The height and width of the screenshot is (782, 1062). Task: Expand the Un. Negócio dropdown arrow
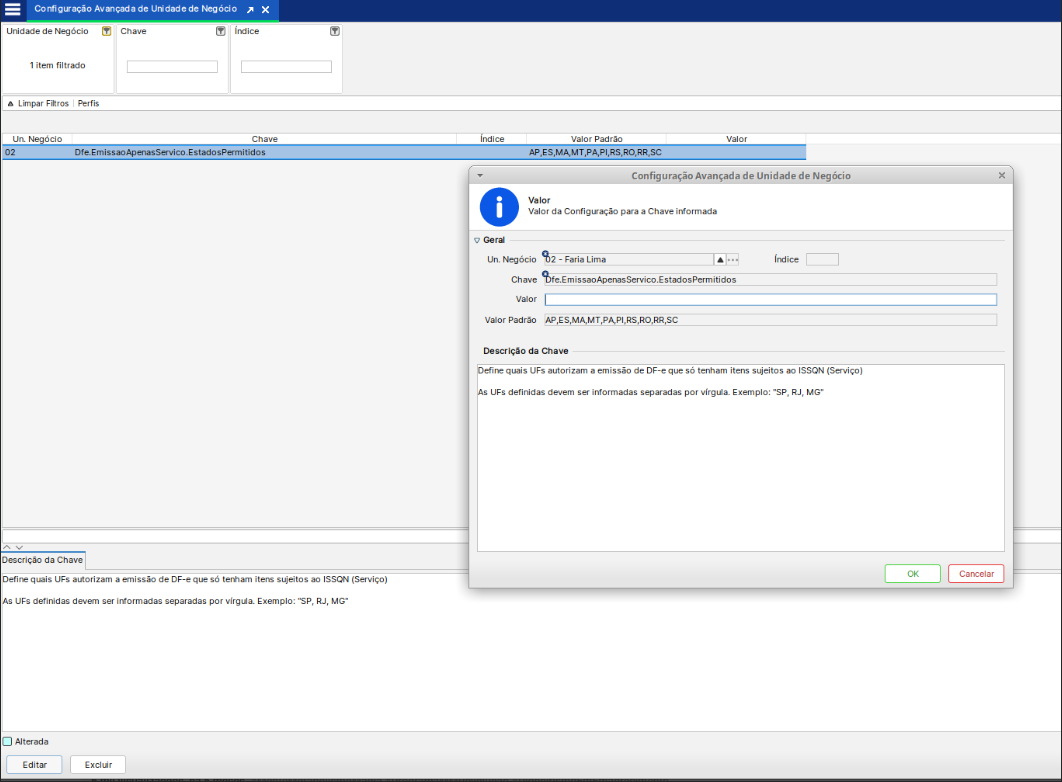[720, 260]
